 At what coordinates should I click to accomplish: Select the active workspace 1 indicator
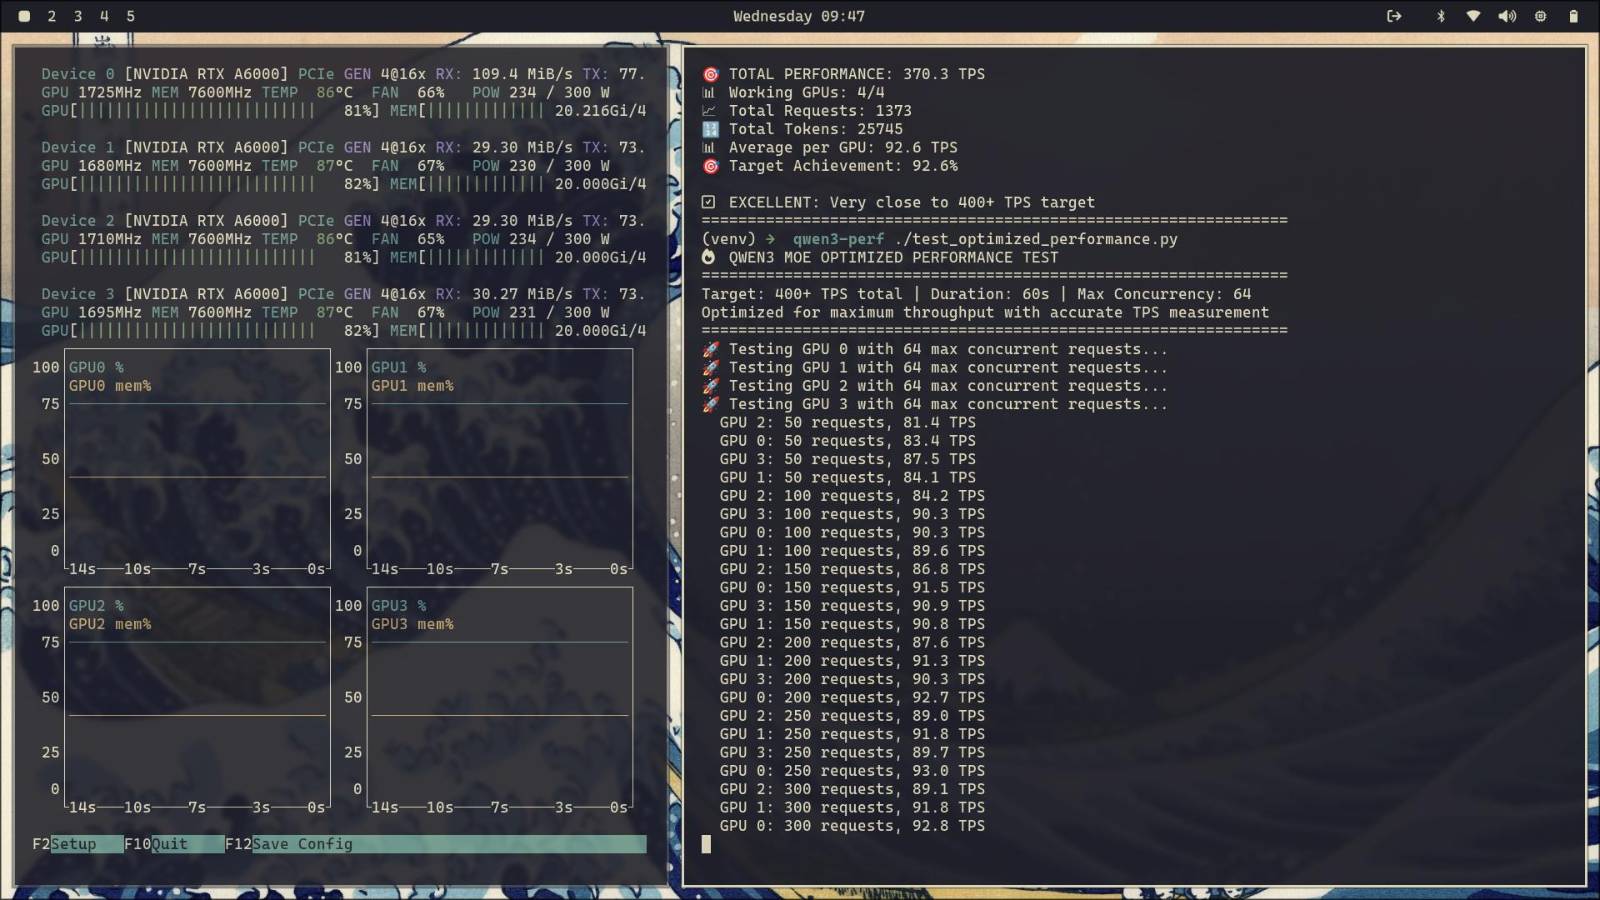coord(24,16)
